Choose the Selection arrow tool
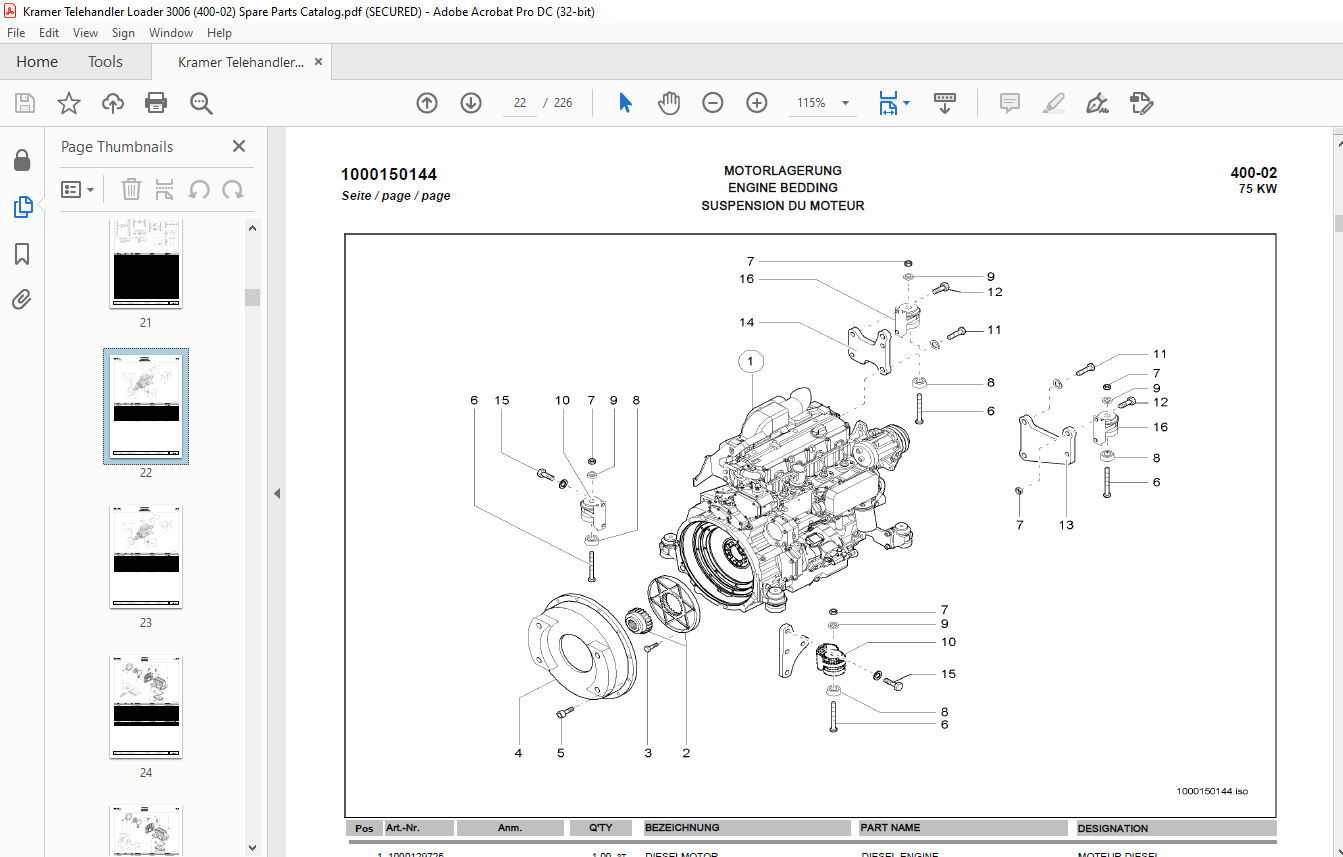1343x857 pixels. point(626,103)
